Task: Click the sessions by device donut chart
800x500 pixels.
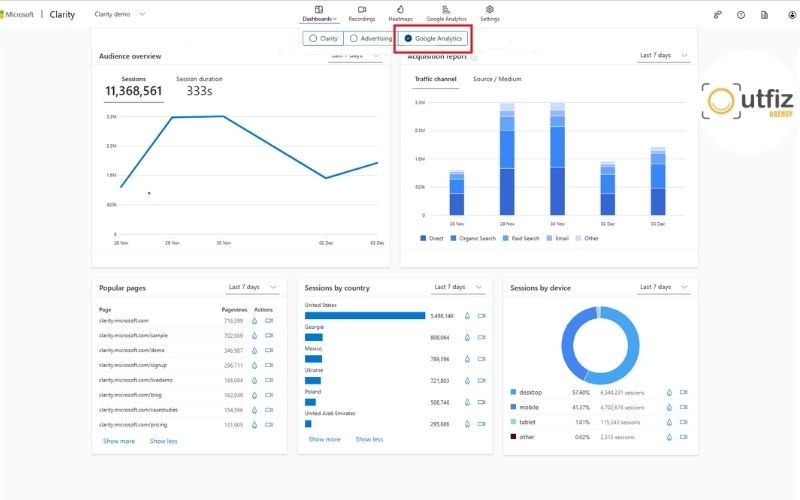Action: pos(600,345)
